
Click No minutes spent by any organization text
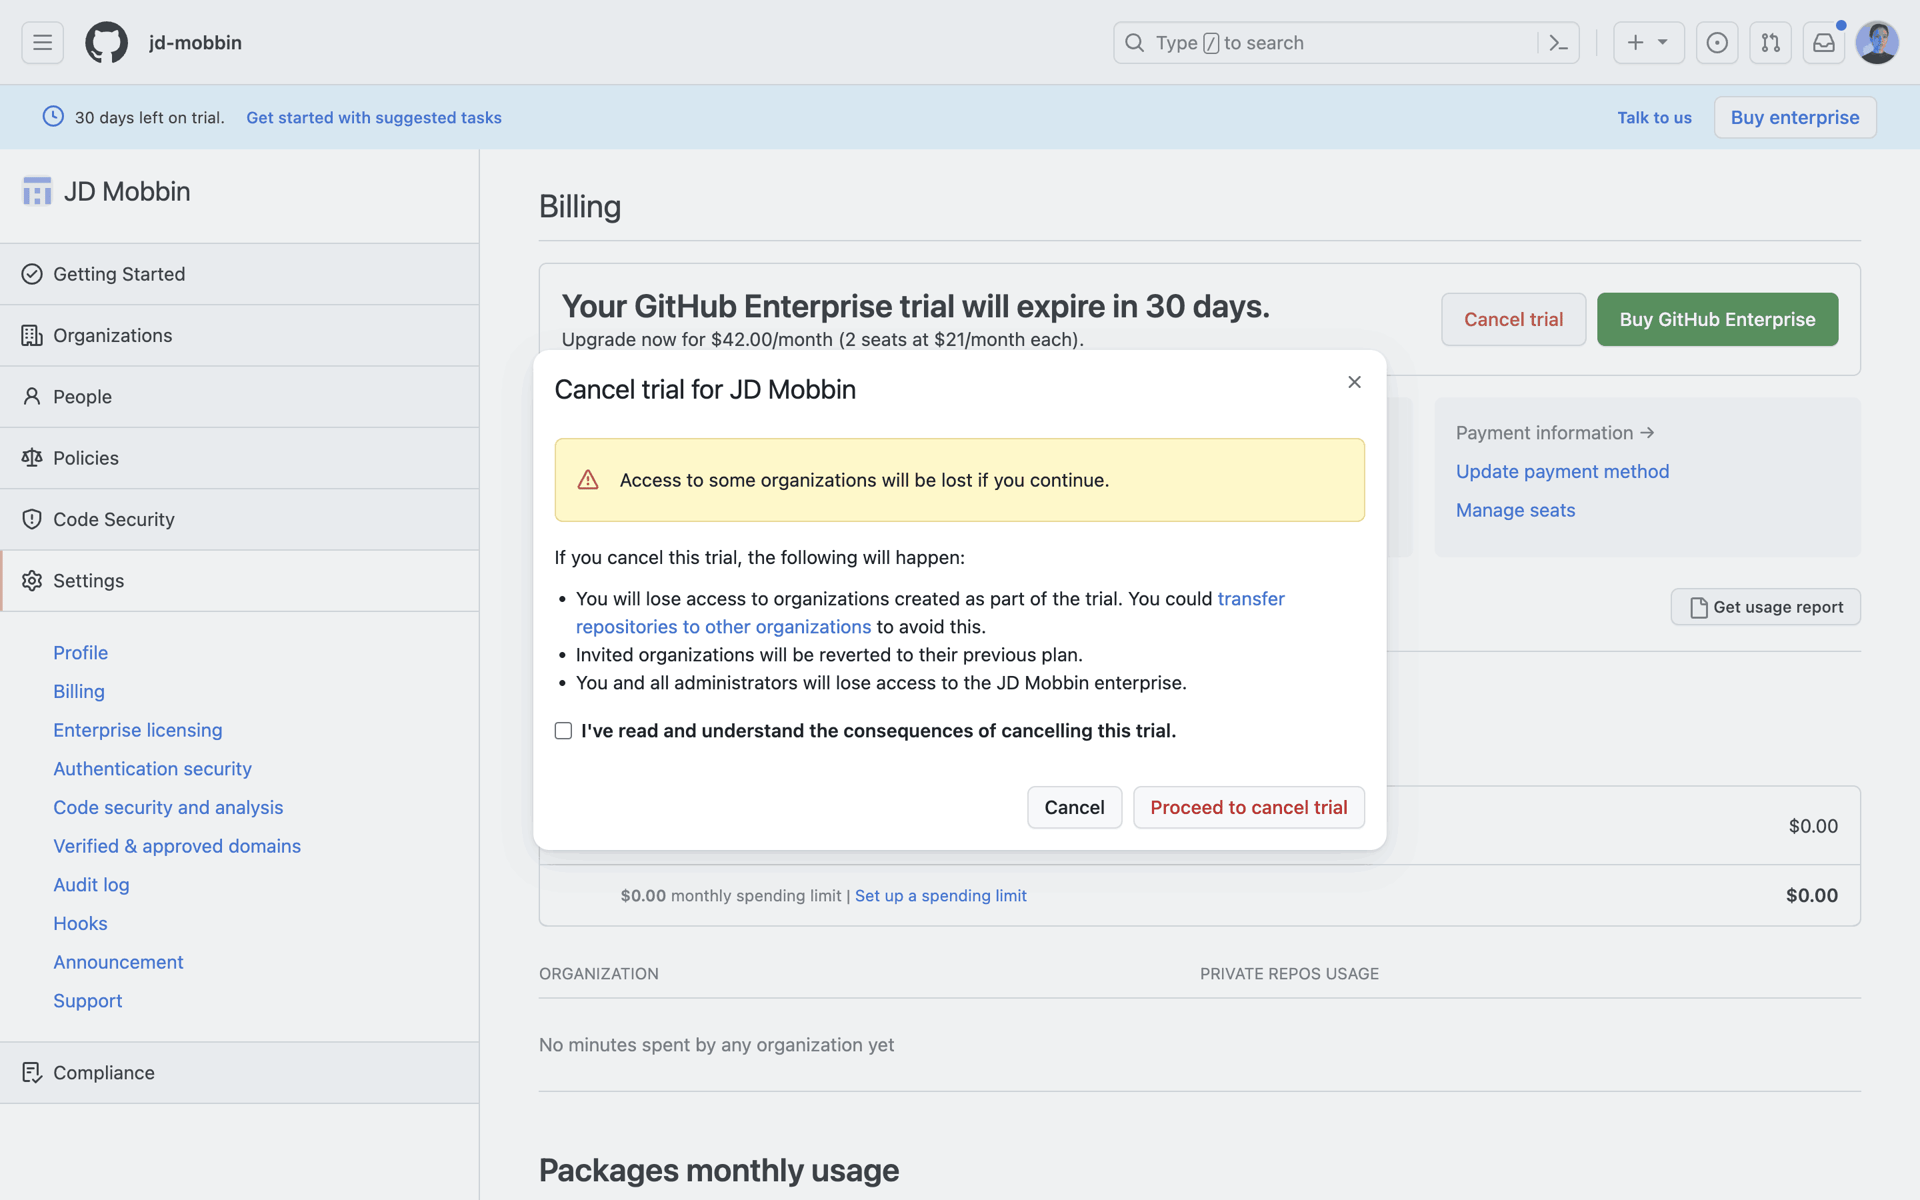pos(716,1045)
